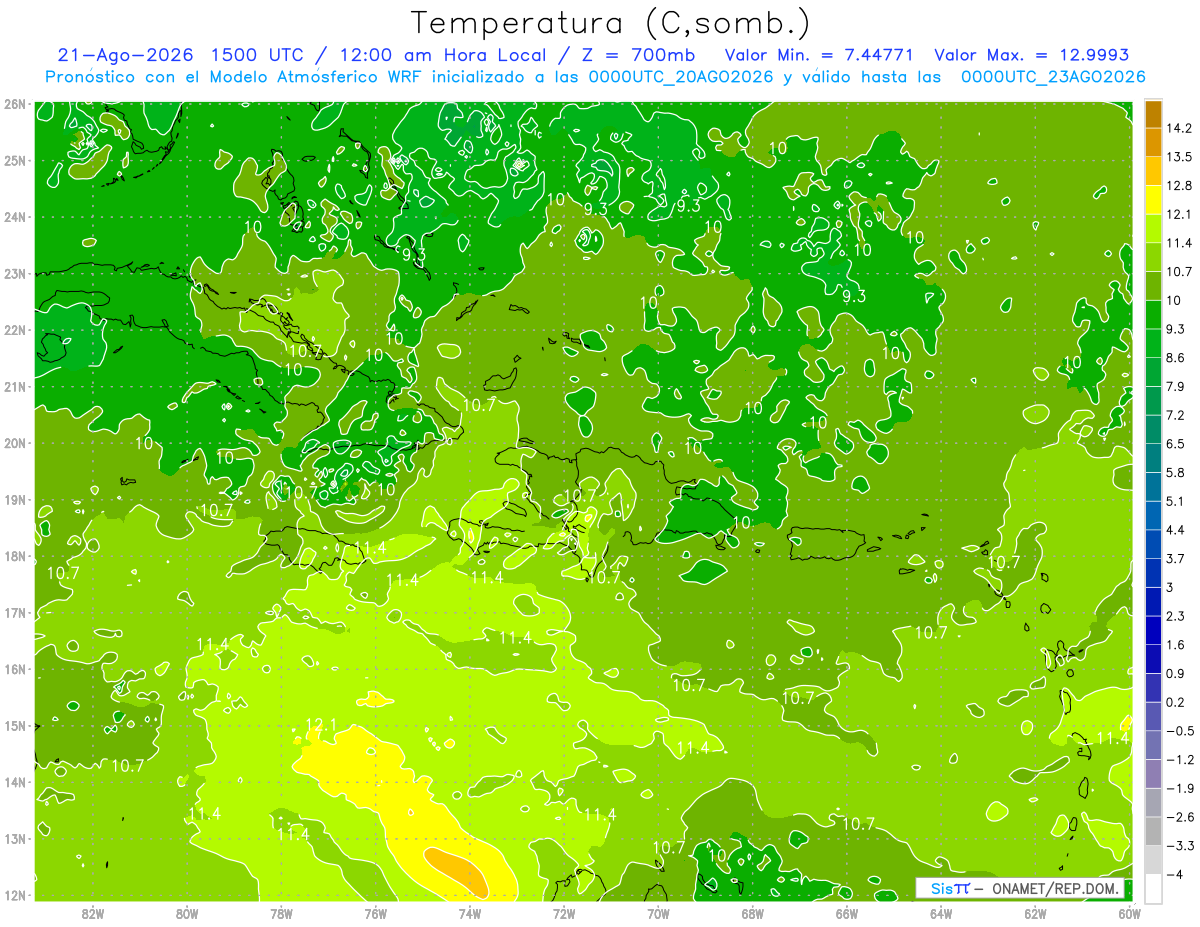Click the '-3.3' value on the color scale
1200x927 pixels.
click(x=1181, y=846)
